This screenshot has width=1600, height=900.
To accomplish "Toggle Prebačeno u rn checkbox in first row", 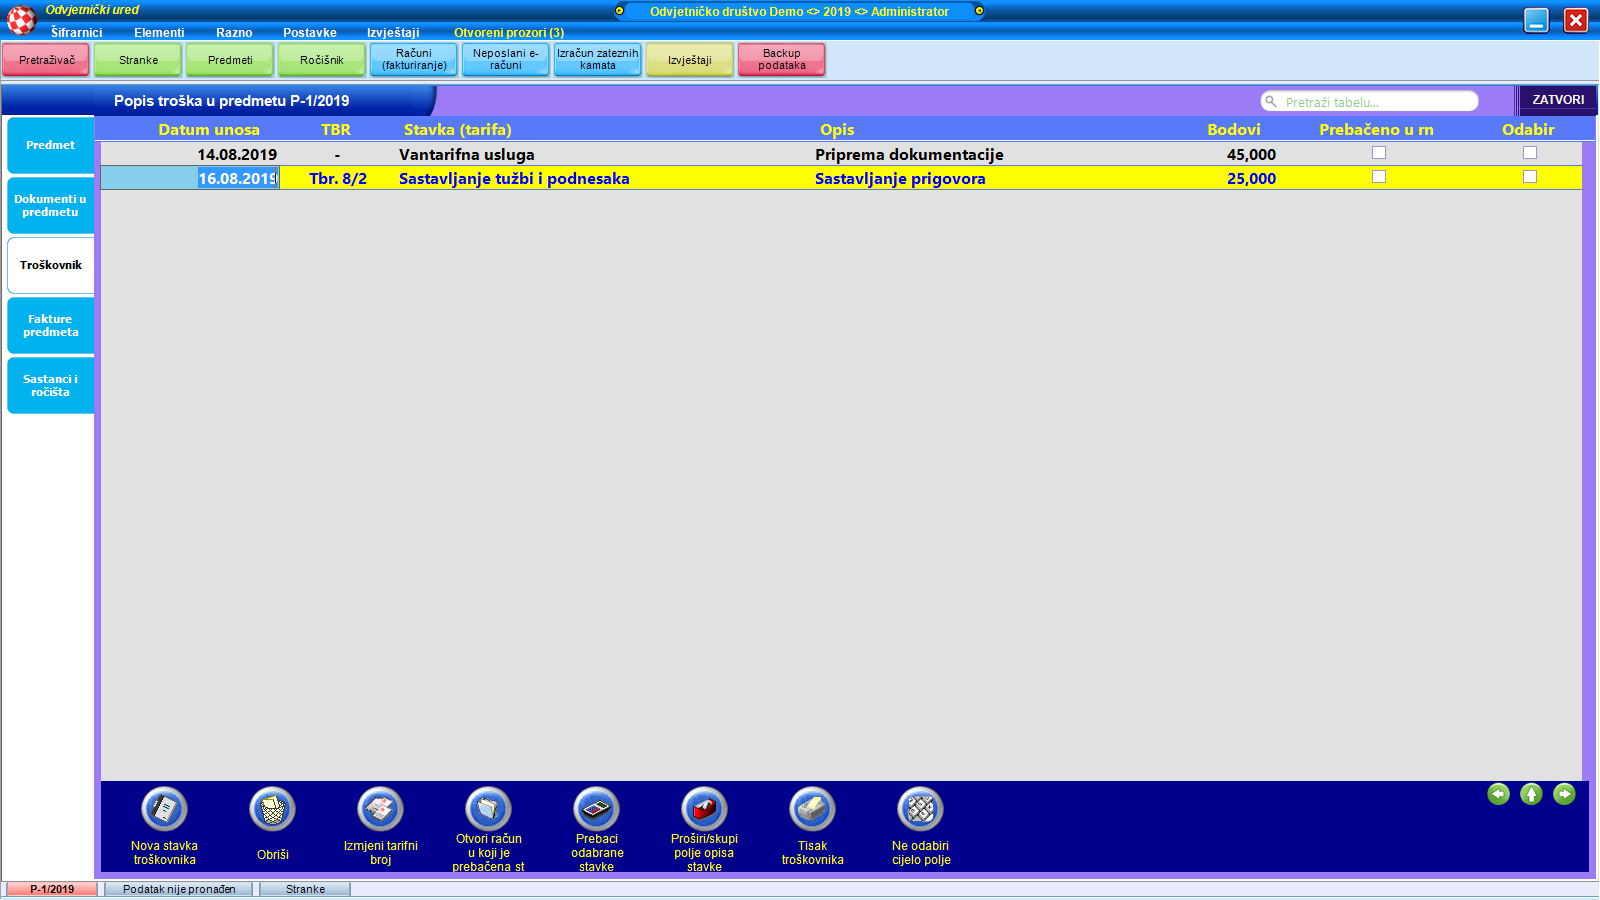I will coord(1379,153).
